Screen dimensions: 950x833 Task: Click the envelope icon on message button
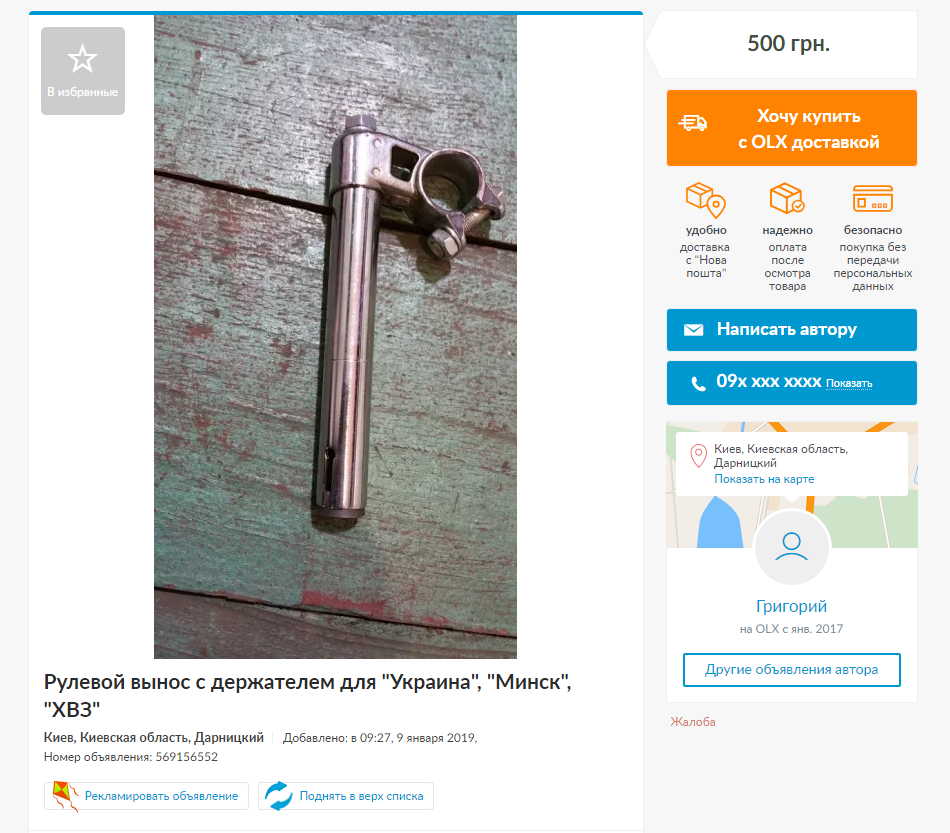[x=694, y=330]
